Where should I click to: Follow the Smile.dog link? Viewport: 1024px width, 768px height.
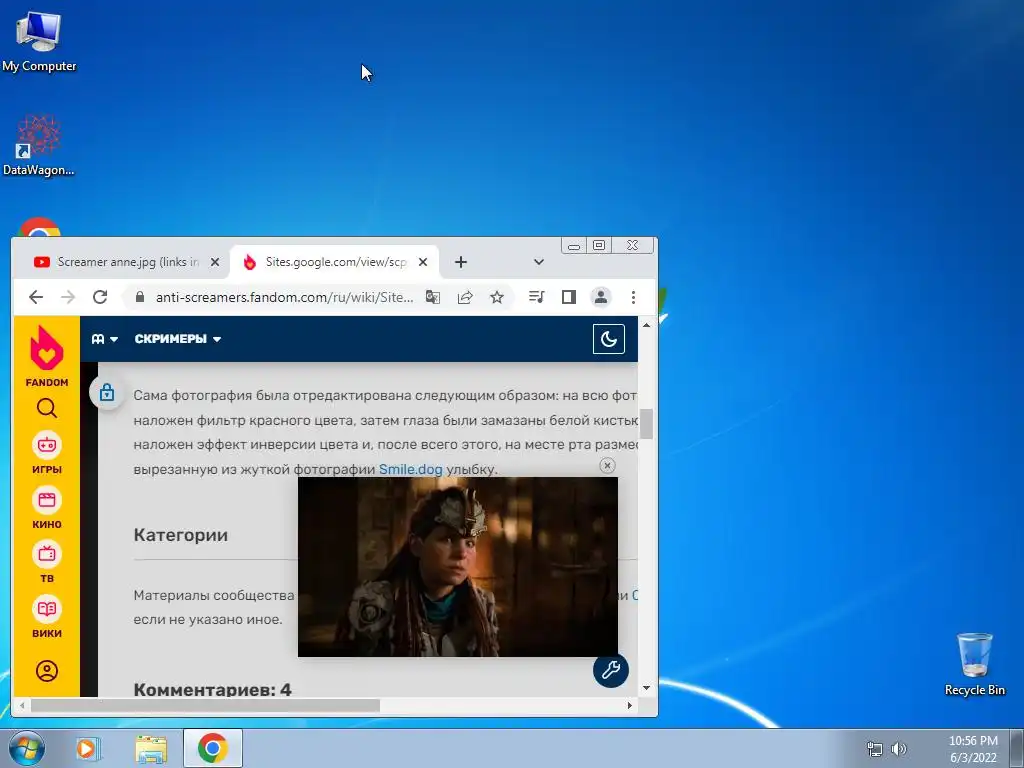[x=411, y=469]
